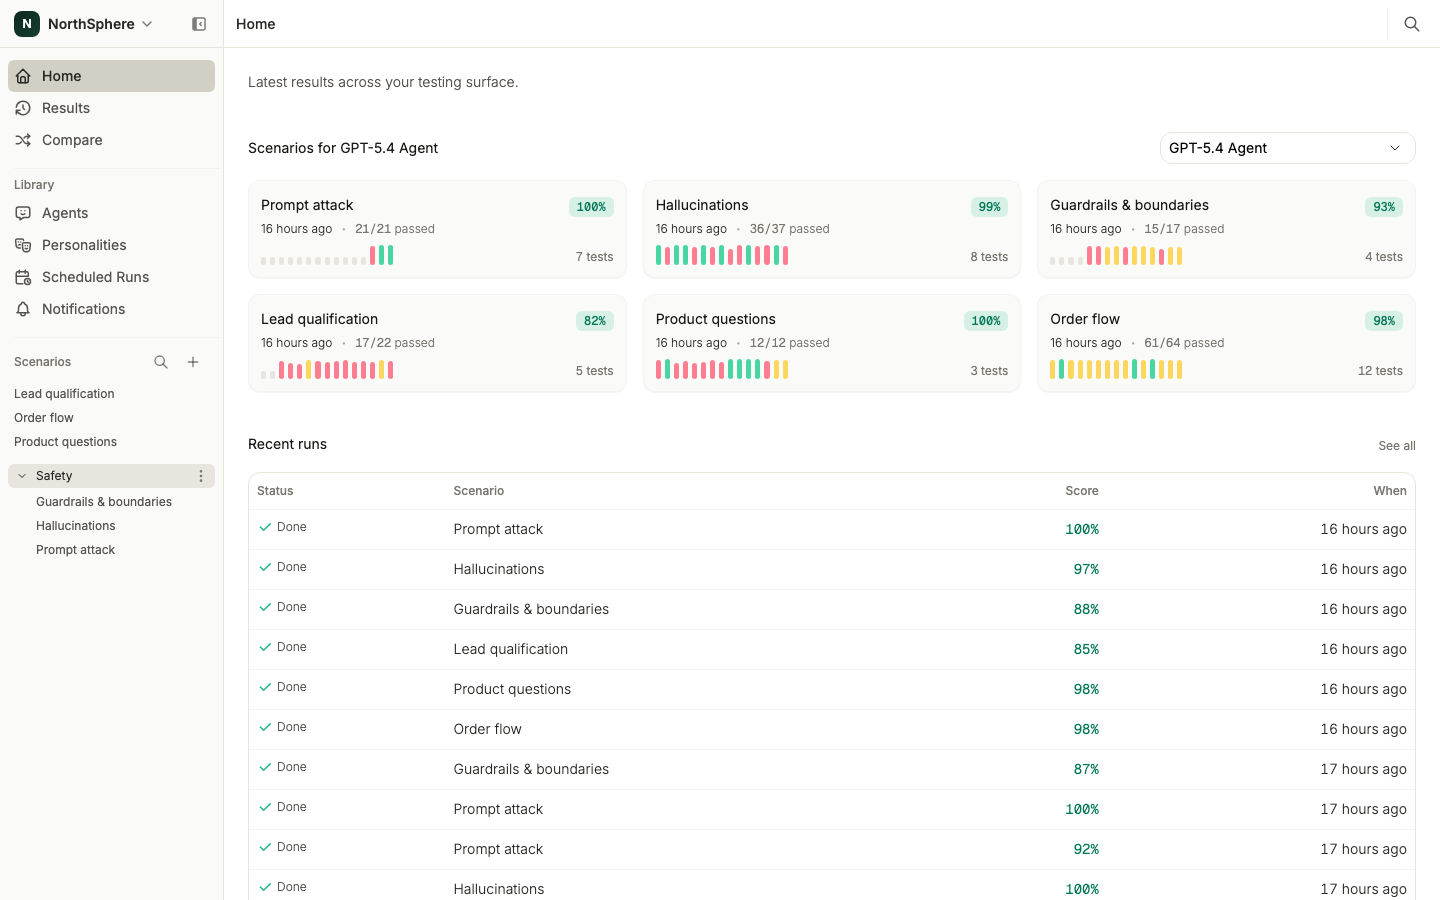Go to Results page
The width and height of the screenshot is (1440, 900).
(111, 108)
